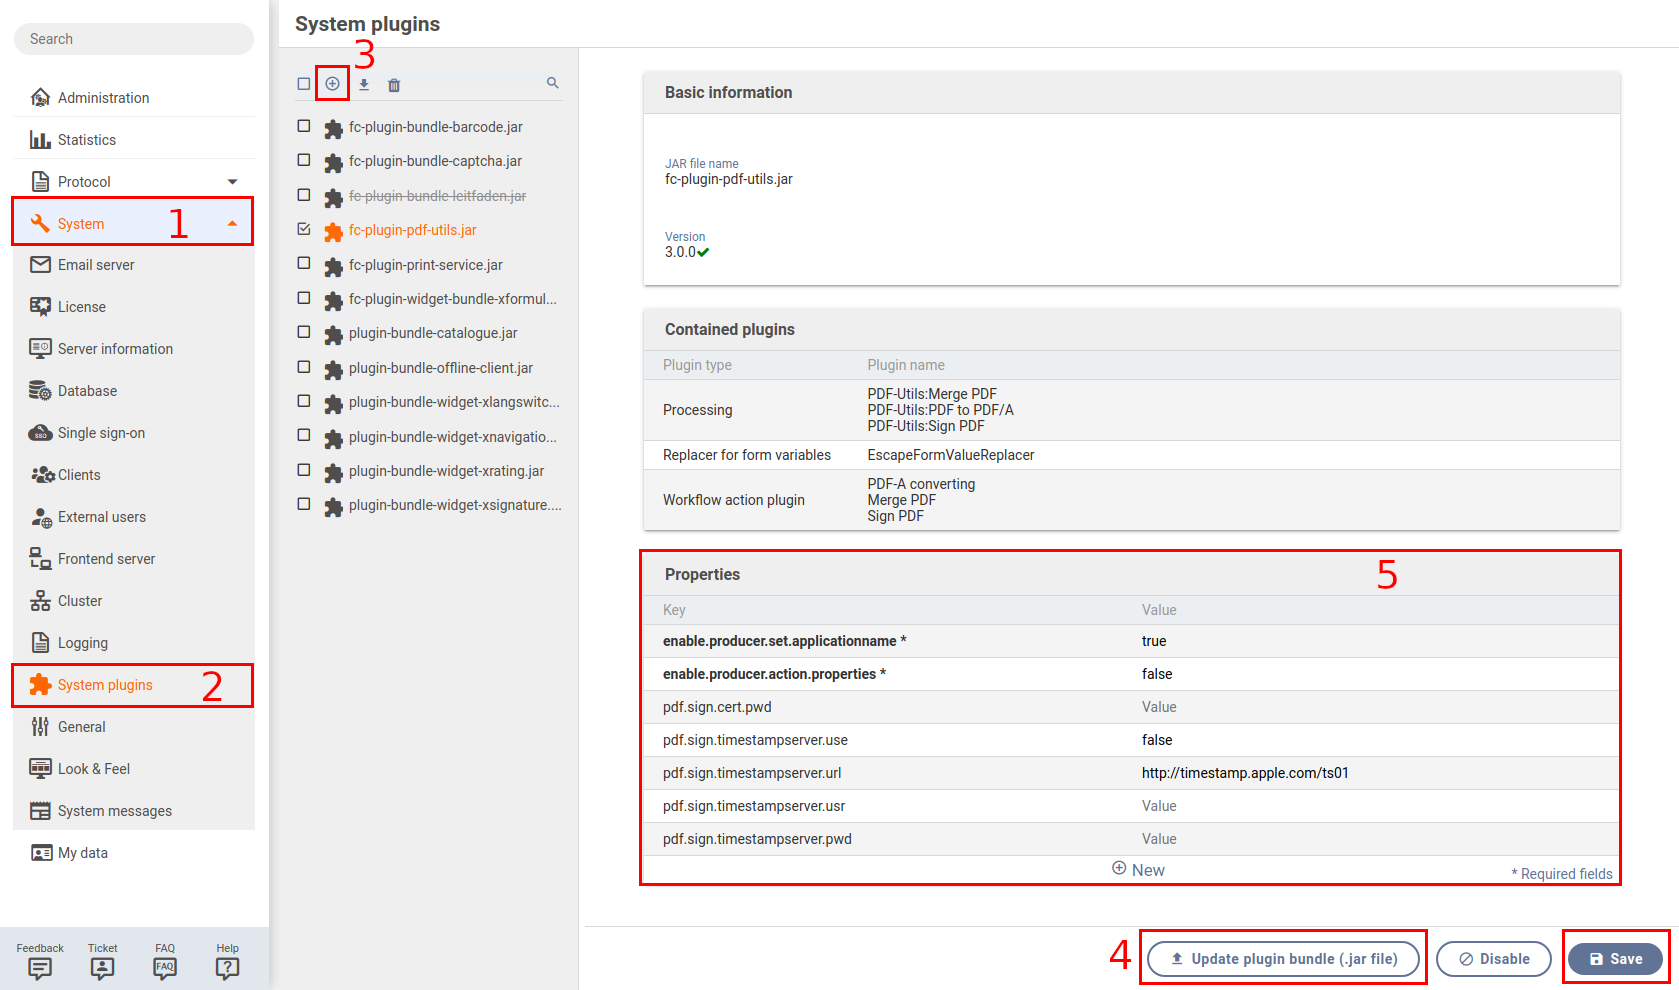Open plugin list search magnifier icon

[x=552, y=83]
